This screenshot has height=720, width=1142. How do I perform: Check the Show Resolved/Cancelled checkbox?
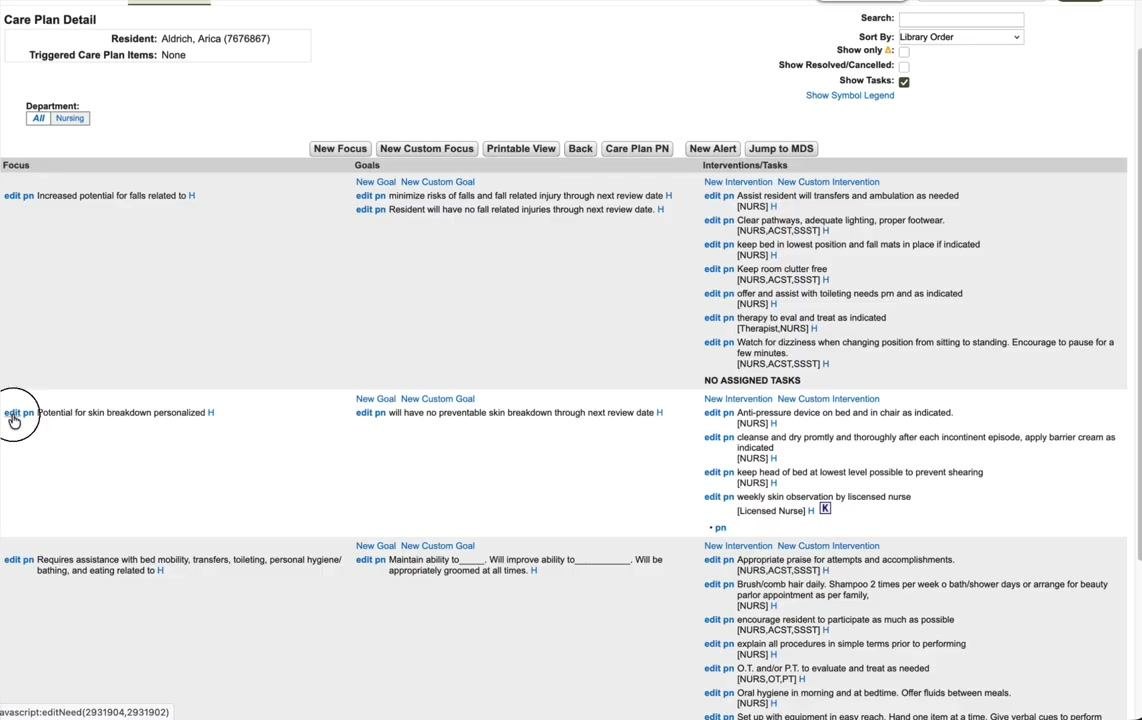tap(904, 67)
